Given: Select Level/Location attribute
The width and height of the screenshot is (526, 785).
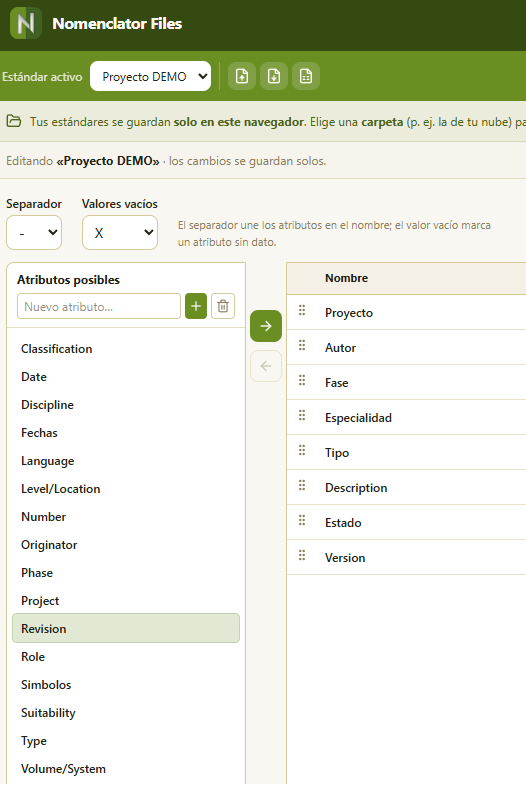Looking at the screenshot, I should [126, 489].
